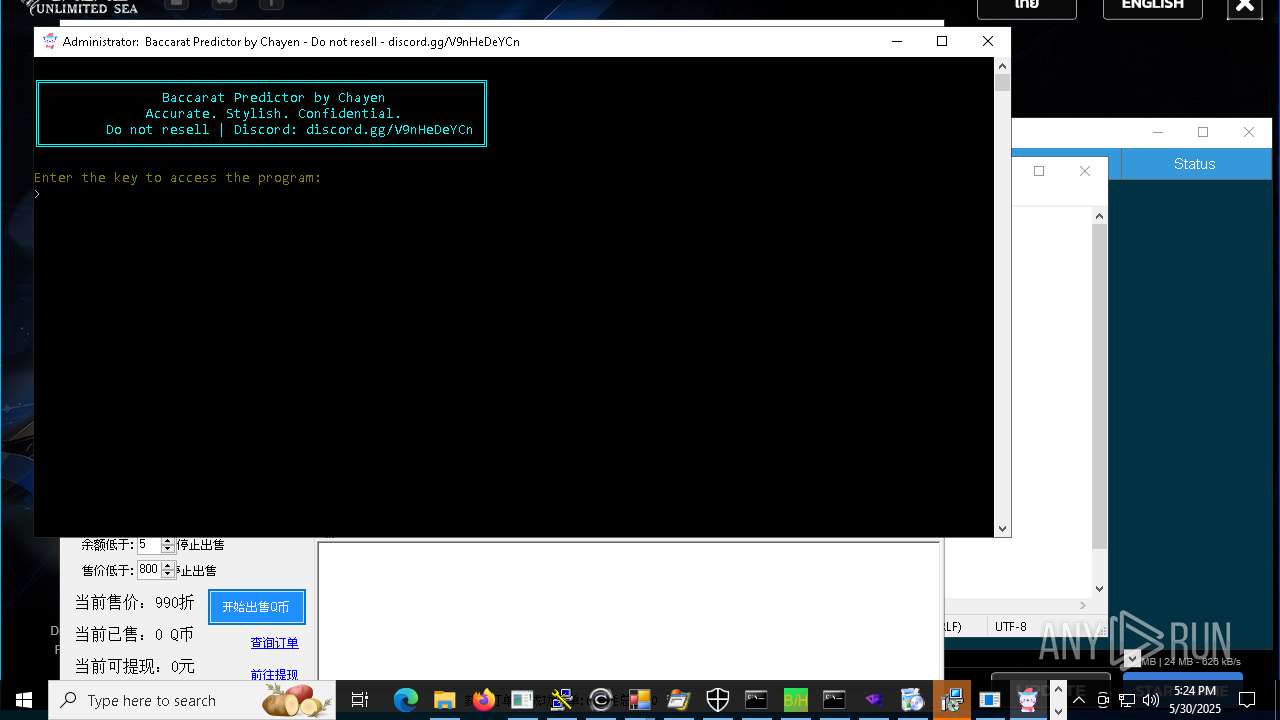Click the text '当前可提现: 0元'
Image resolution: width=1280 pixels, height=720 pixels.
tap(134, 667)
